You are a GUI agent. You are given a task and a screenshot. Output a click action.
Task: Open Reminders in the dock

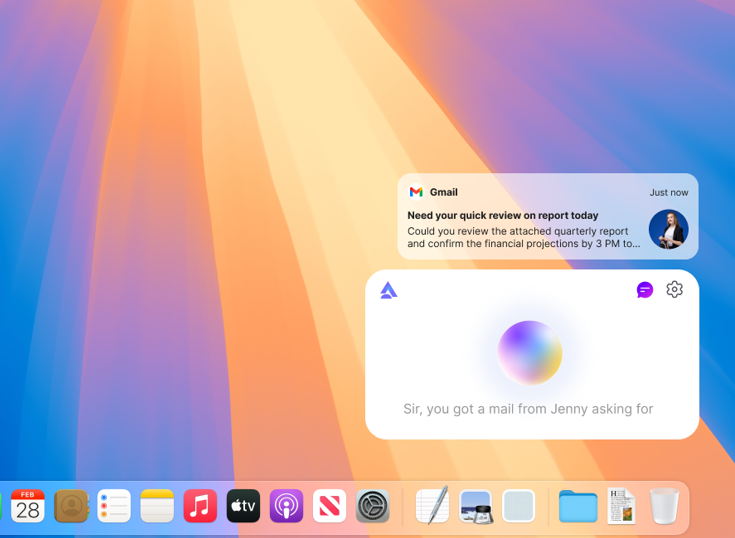114,506
